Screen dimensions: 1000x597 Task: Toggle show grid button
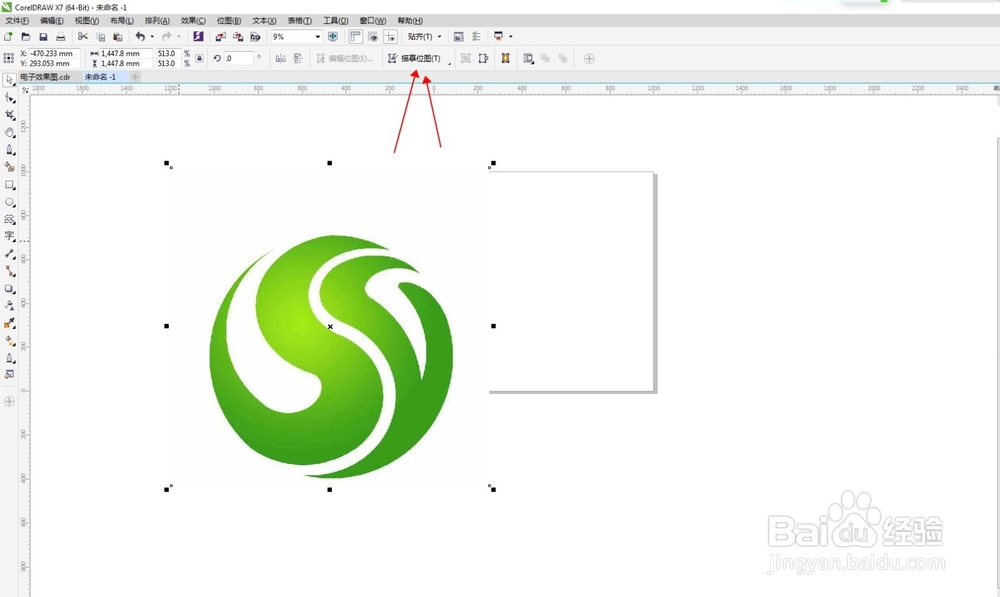373,36
